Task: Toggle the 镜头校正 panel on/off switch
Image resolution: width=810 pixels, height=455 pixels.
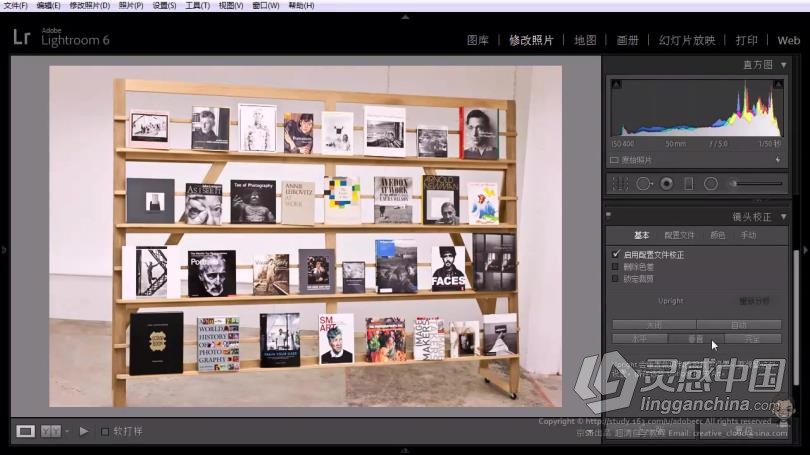Action: click(x=609, y=215)
